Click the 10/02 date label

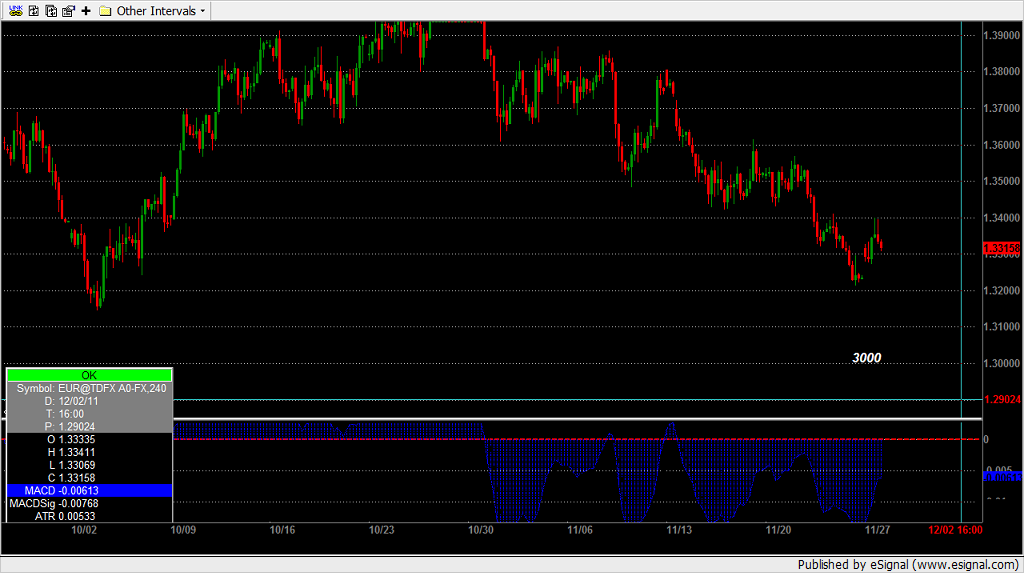click(84, 530)
